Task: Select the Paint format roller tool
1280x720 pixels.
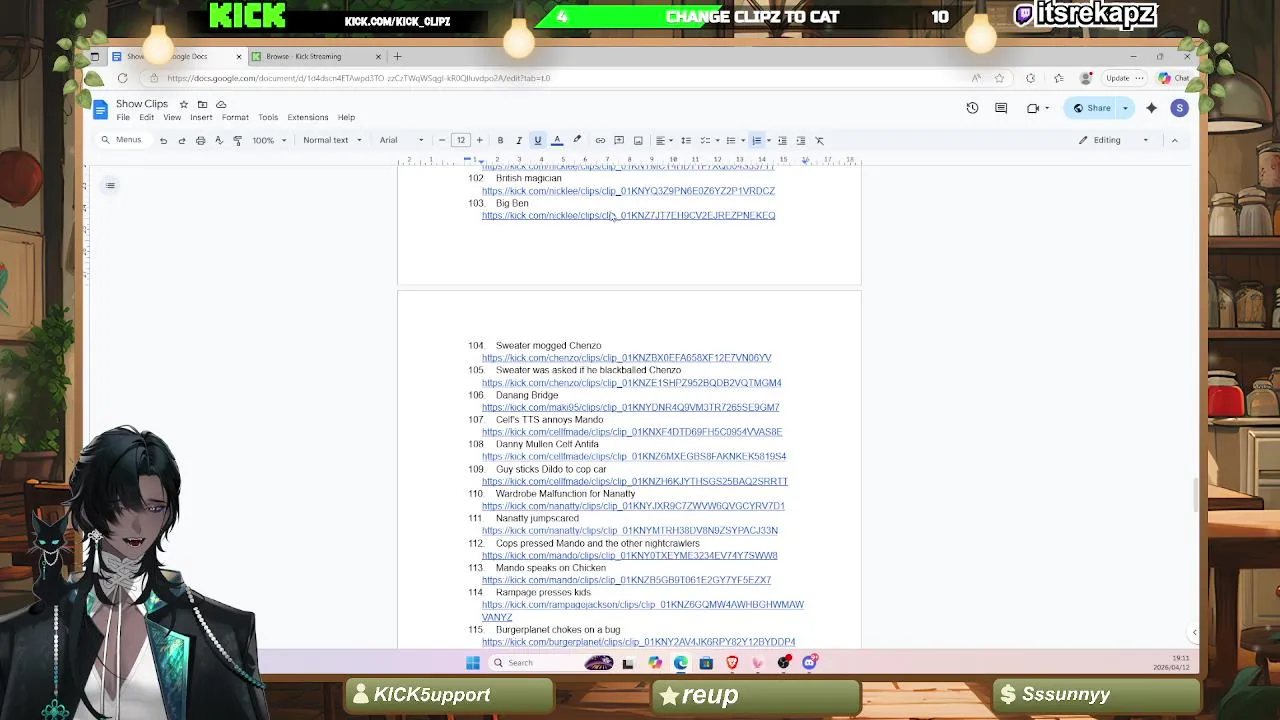Action: [x=237, y=140]
